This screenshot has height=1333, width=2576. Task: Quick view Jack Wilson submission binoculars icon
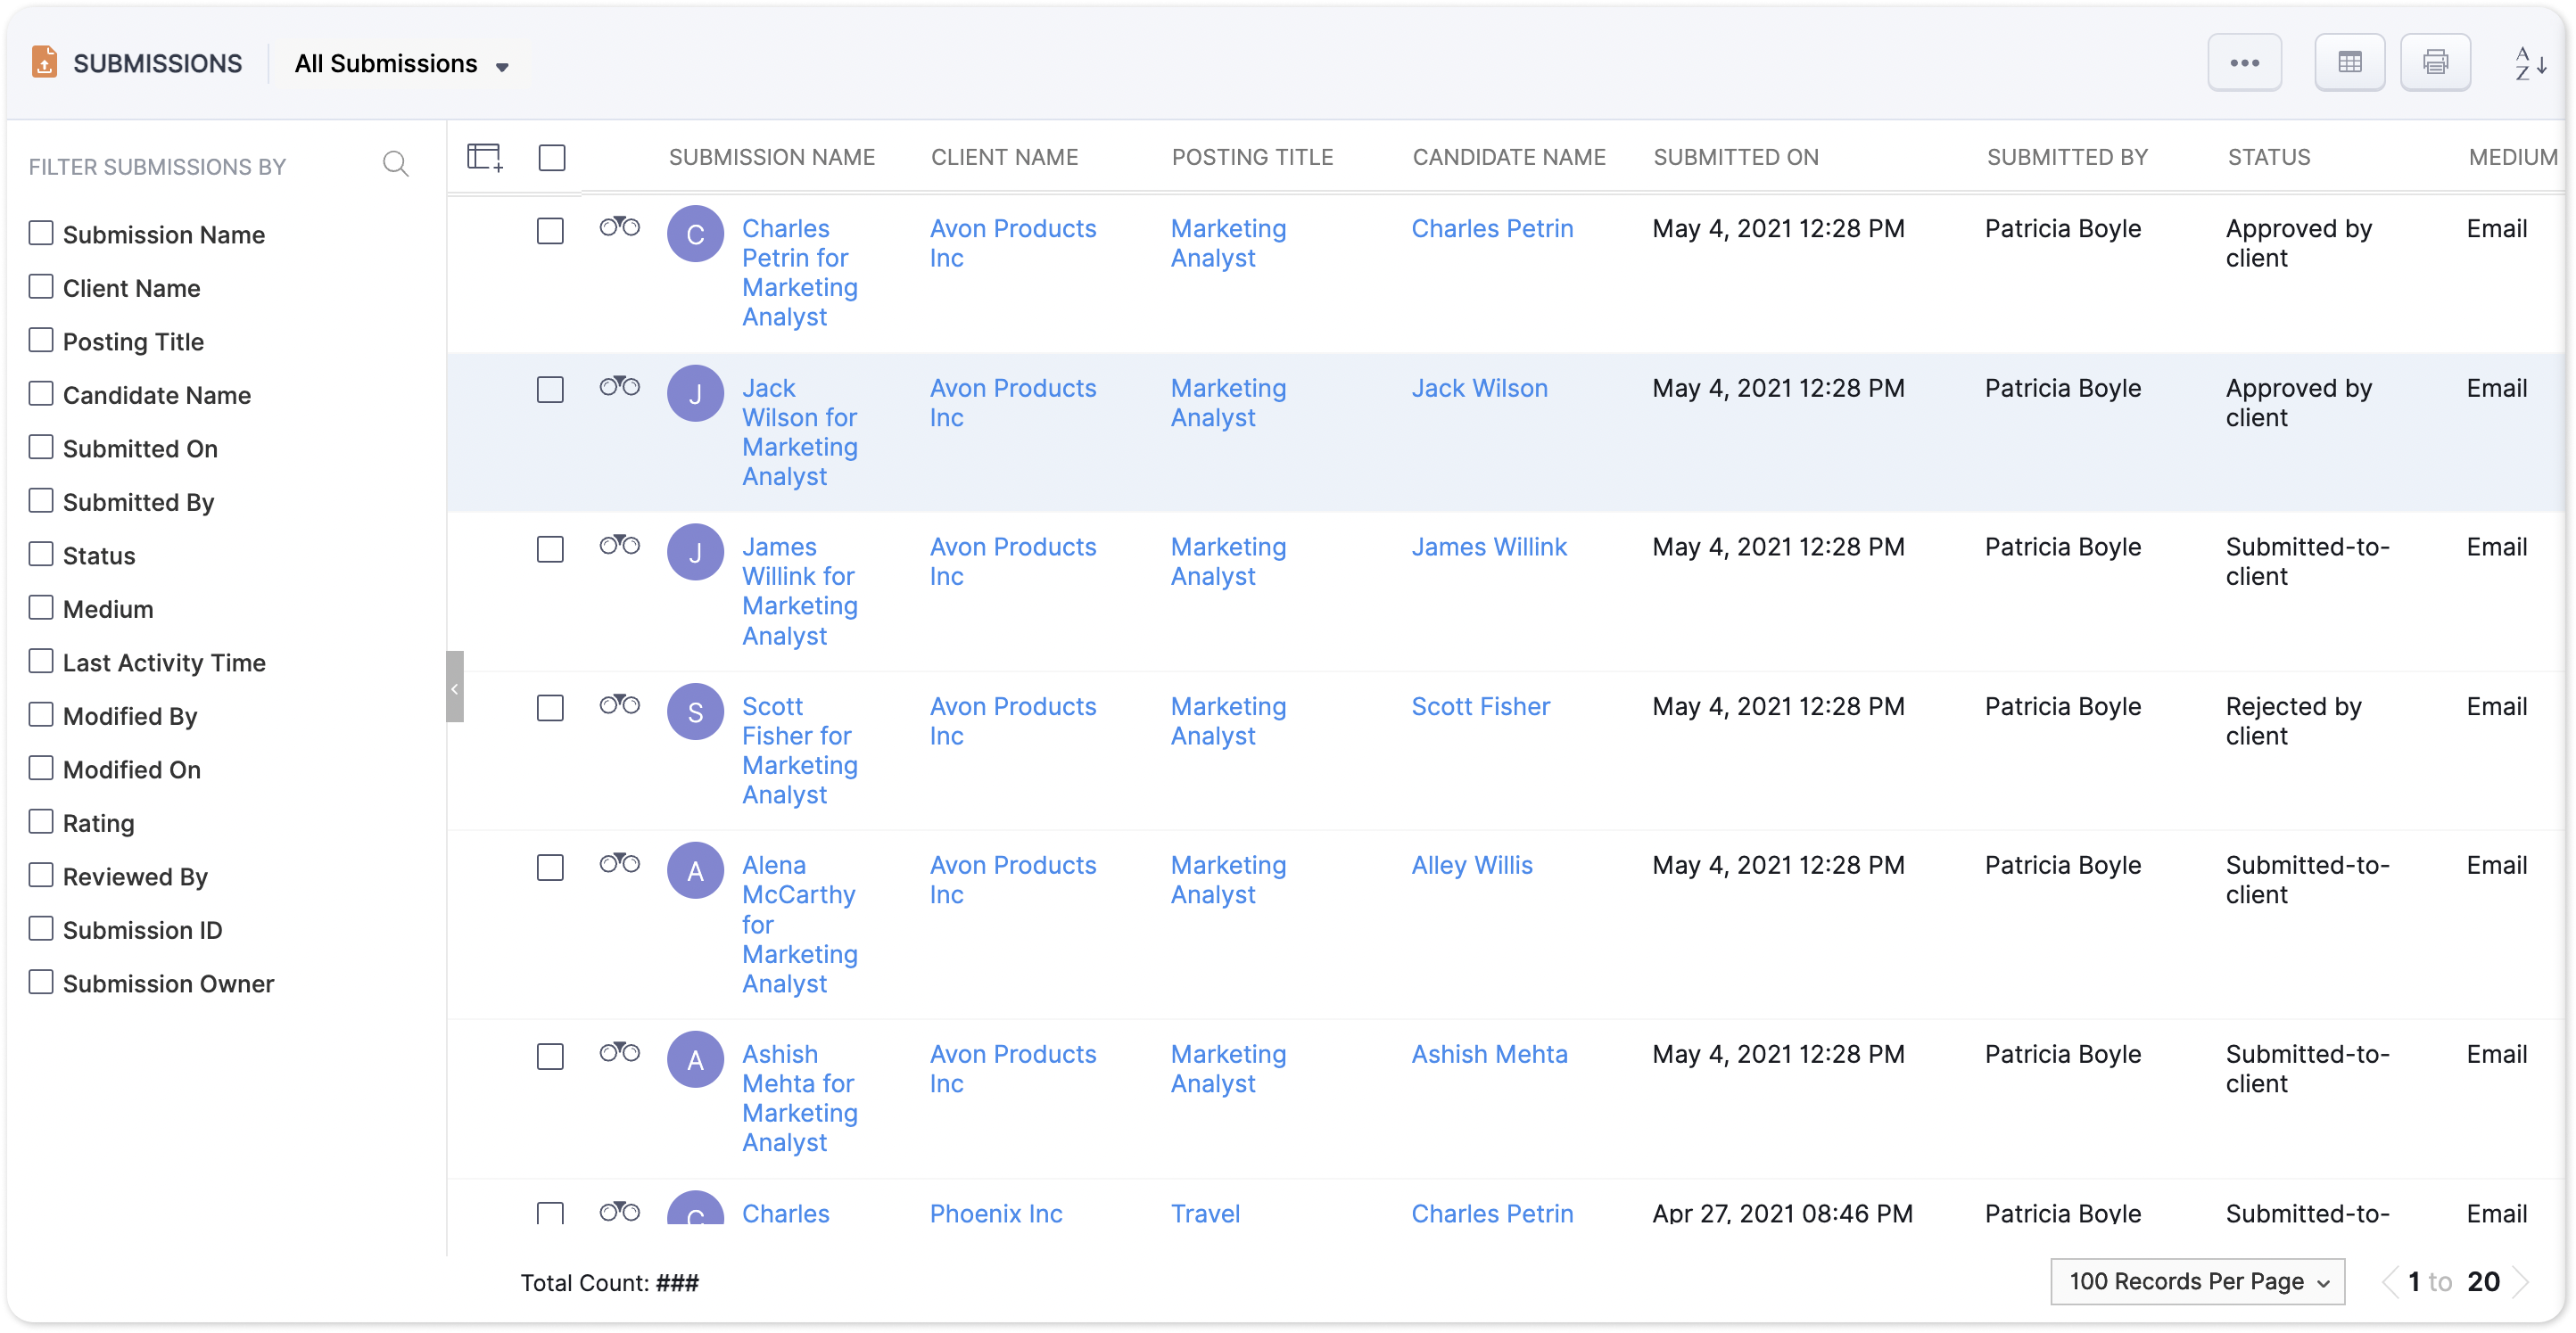pyautogui.click(x=619, y=386)
